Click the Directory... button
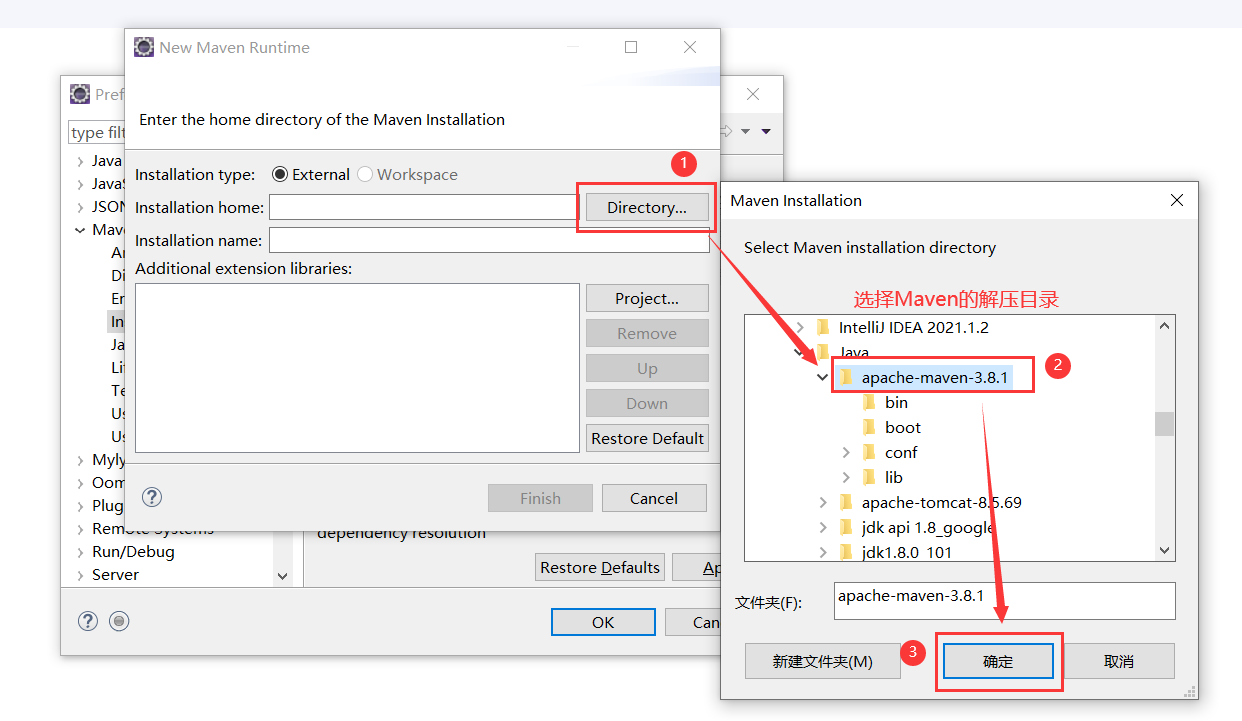 646,207
